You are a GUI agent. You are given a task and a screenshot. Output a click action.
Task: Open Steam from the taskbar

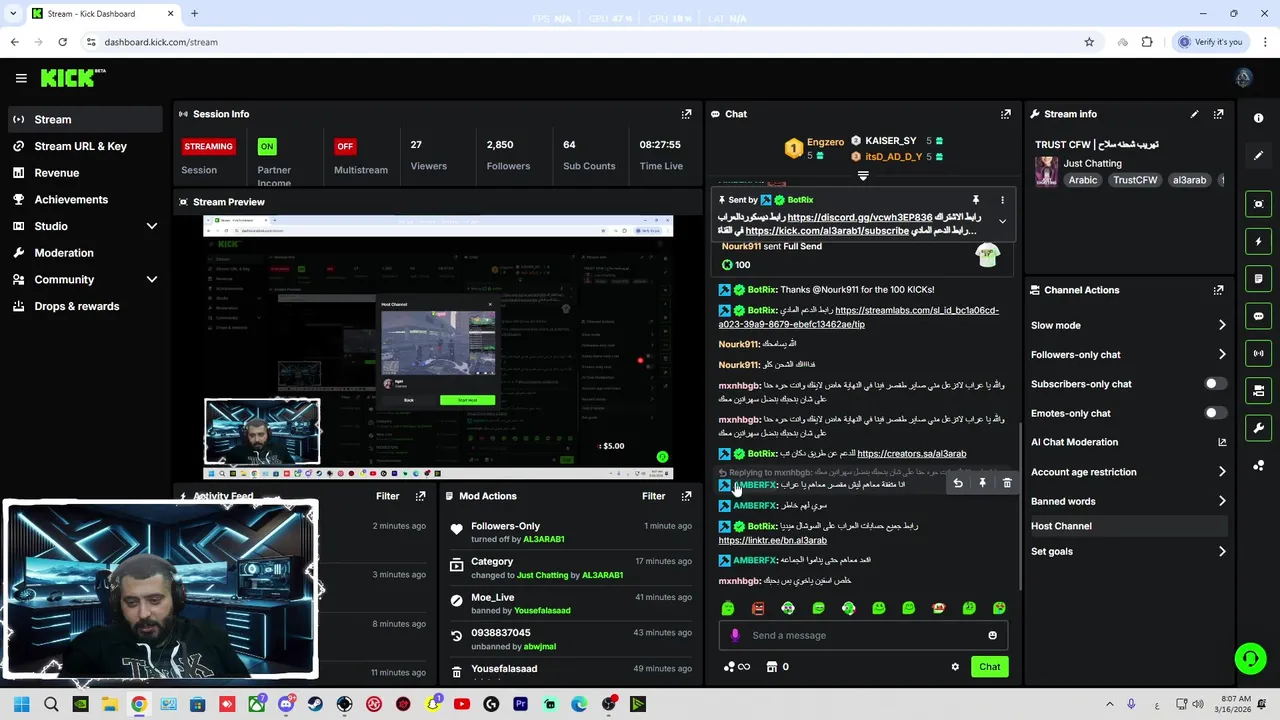[315, 704]
